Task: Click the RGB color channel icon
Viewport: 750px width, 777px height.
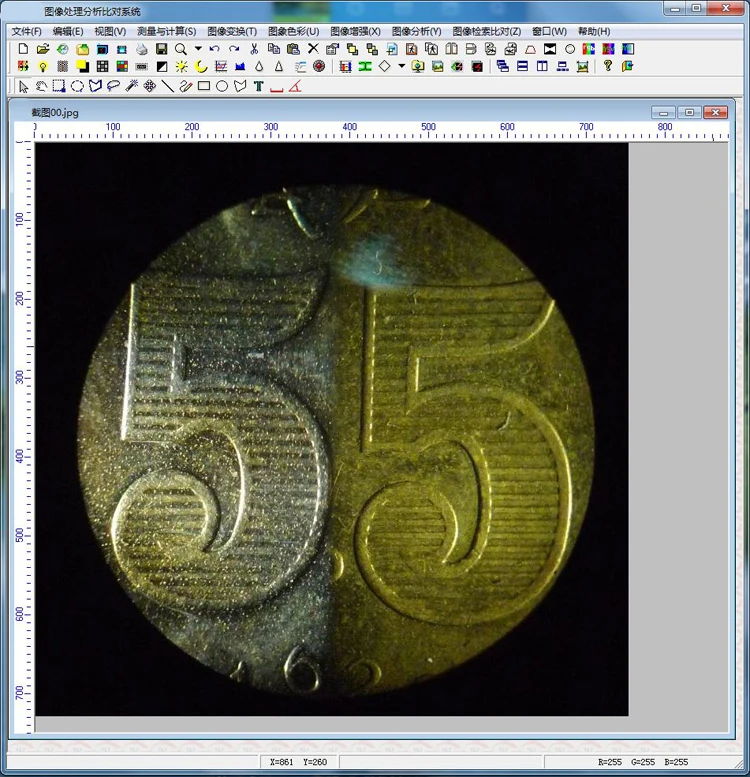Action: (x=589, y=49)
